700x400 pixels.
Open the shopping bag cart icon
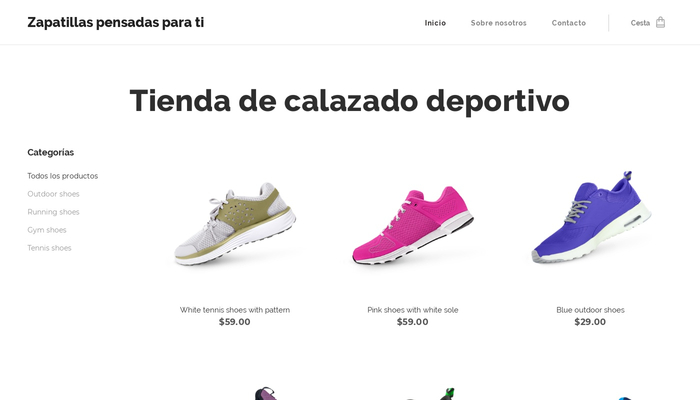(x=660, y=22)
